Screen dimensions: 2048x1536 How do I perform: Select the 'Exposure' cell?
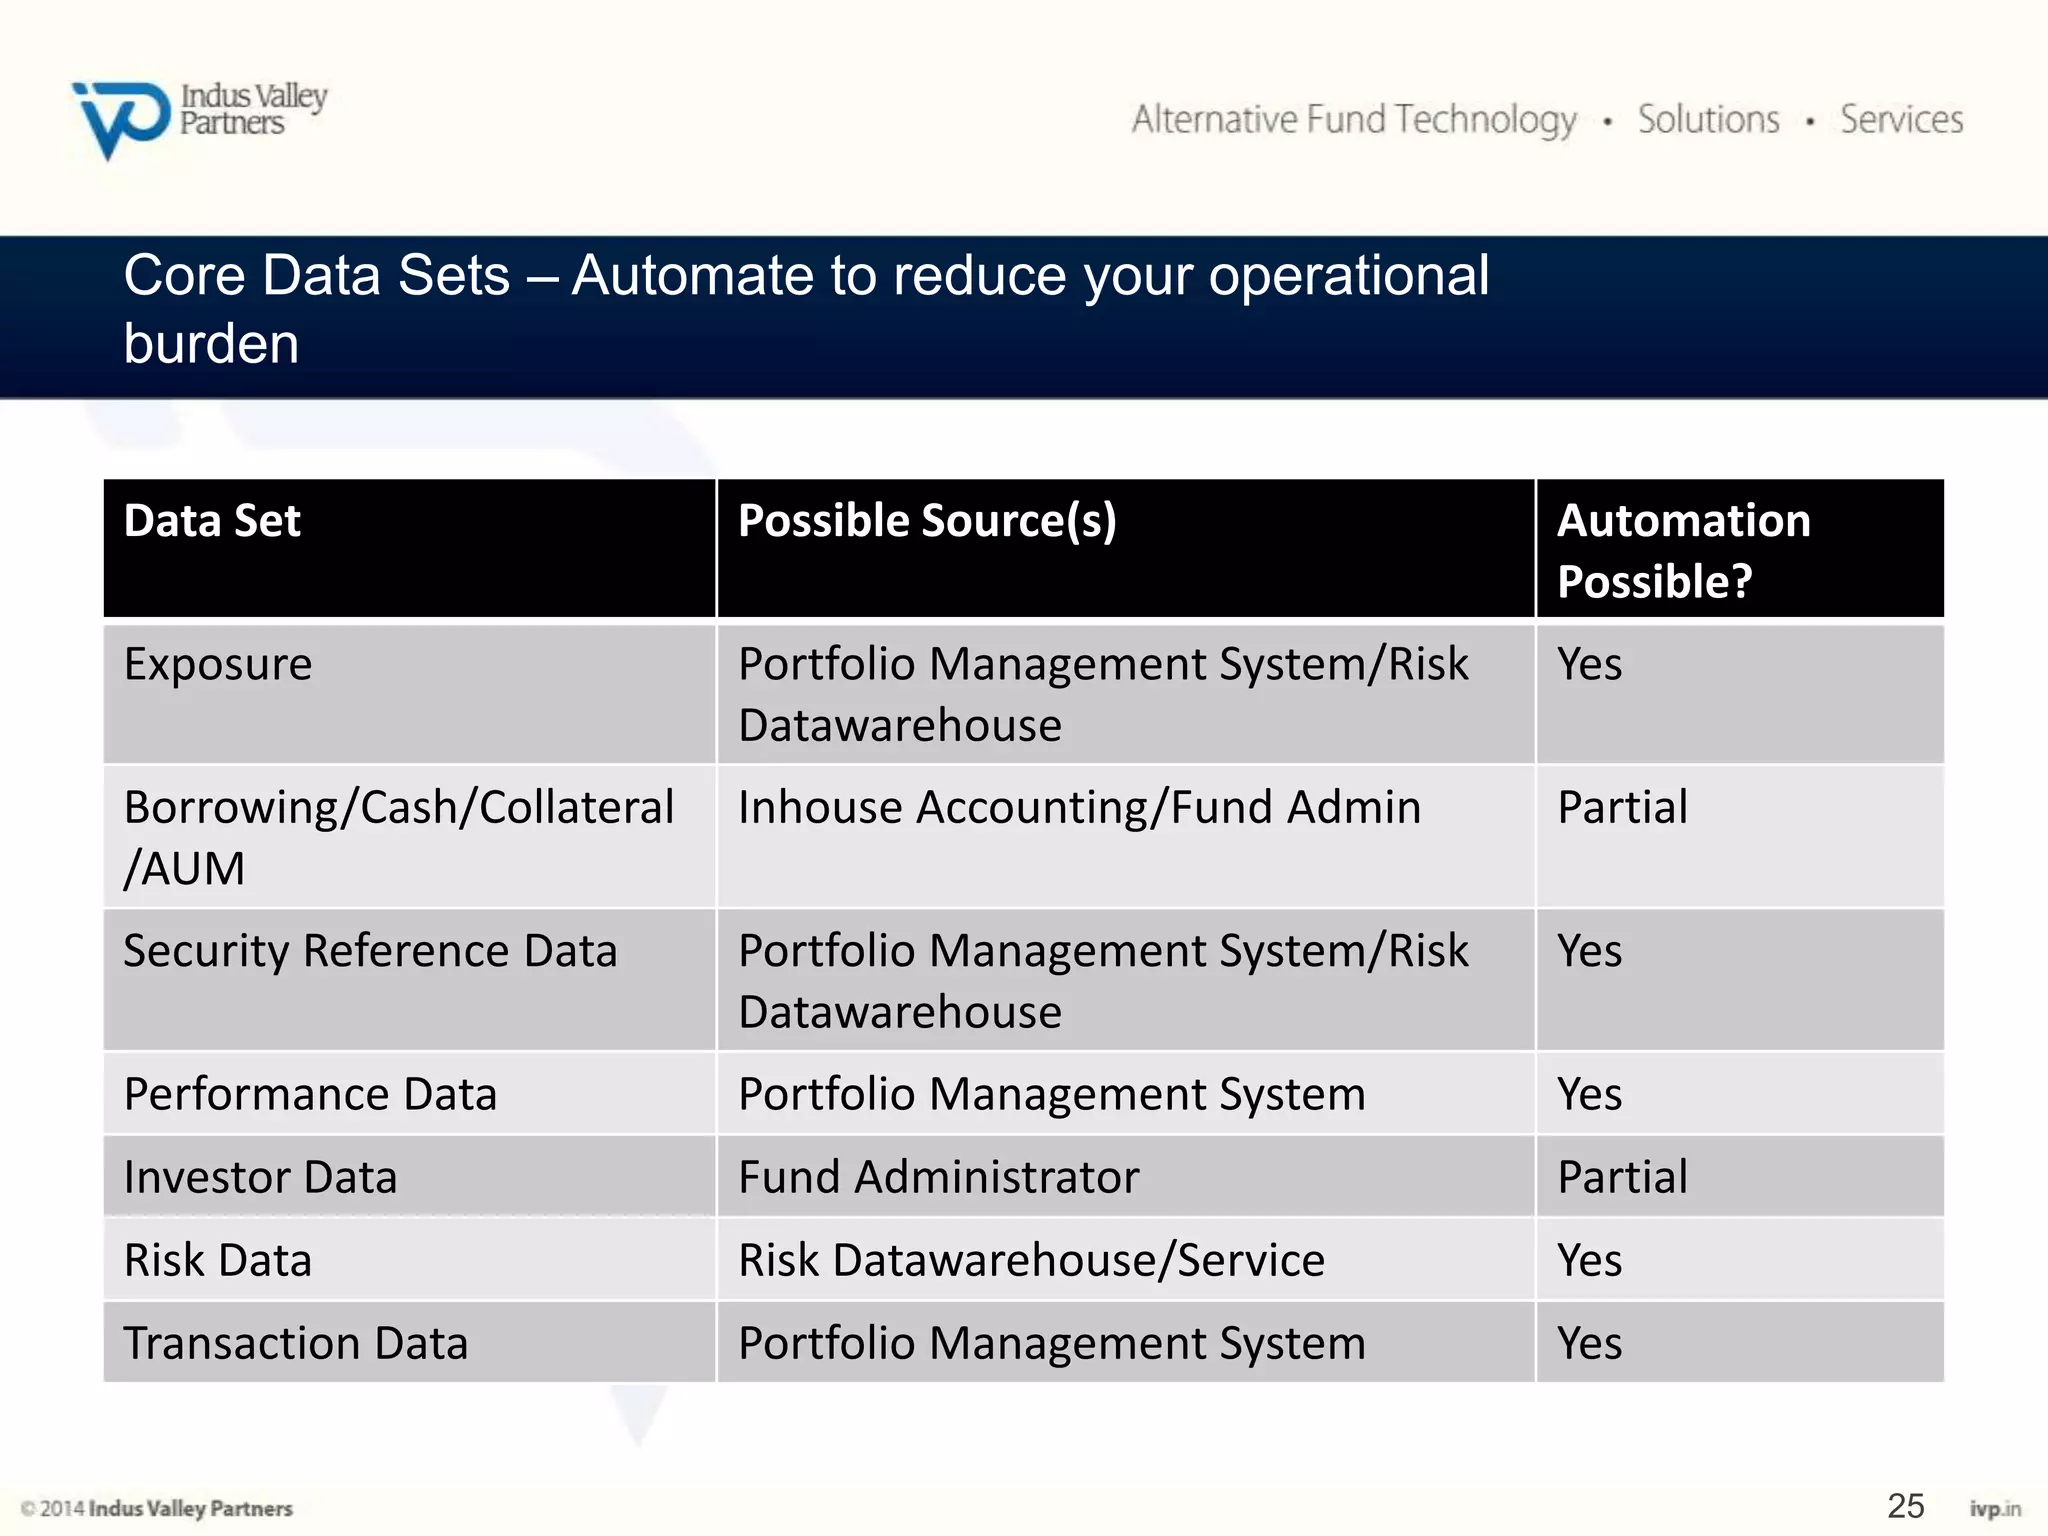pos(410,694)
